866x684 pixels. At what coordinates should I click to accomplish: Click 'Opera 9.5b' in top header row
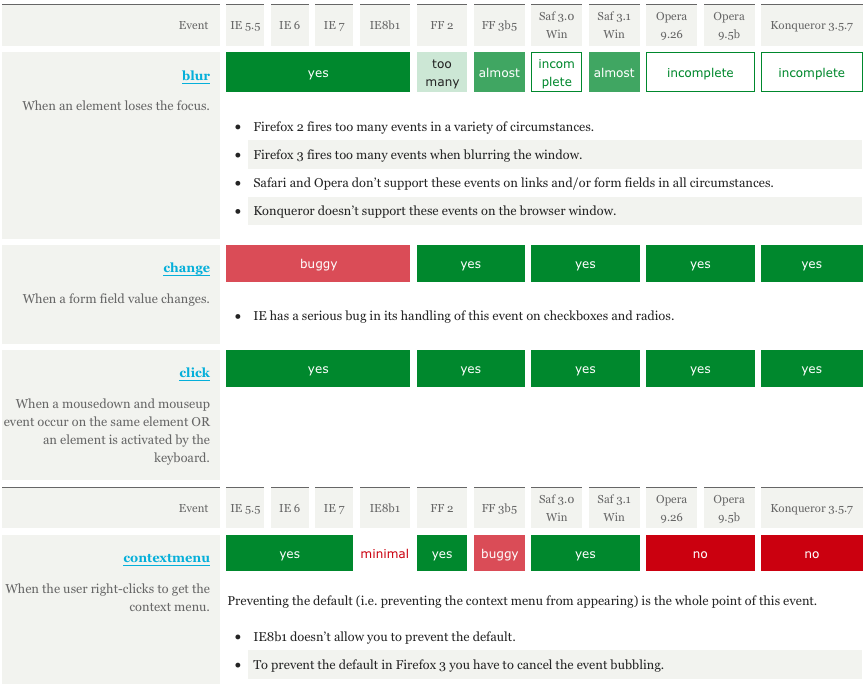tap(728, 25)
